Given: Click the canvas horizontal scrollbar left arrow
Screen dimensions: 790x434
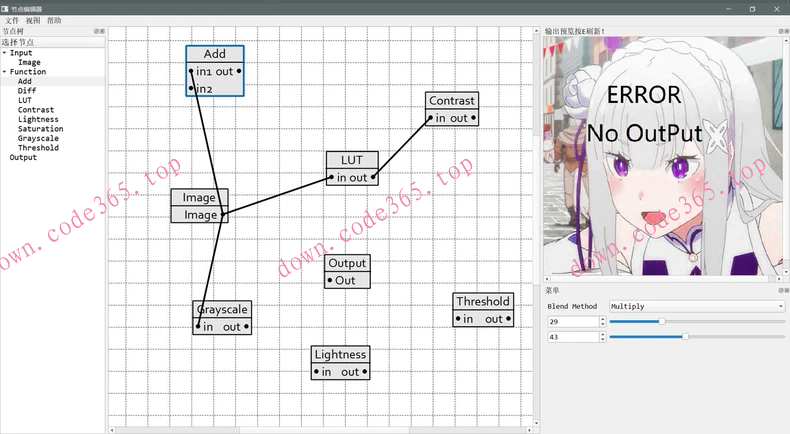Looking at the screenshot, I should point(112,430).
